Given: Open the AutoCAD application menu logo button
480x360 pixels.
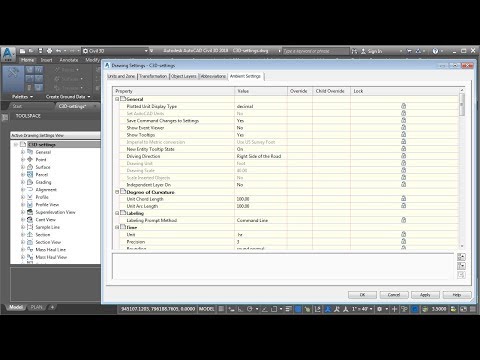Looking at the screenshot, I should [7, 53].
